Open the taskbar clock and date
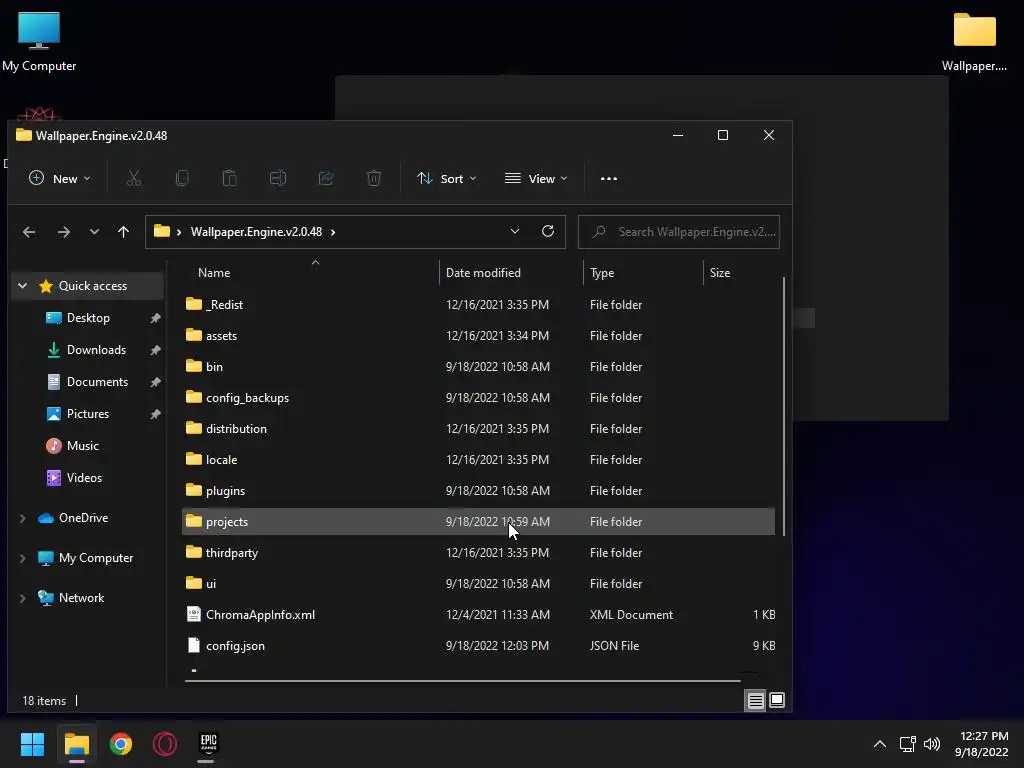This screenshot has width=1024, height=768. (x=982, y=744)
